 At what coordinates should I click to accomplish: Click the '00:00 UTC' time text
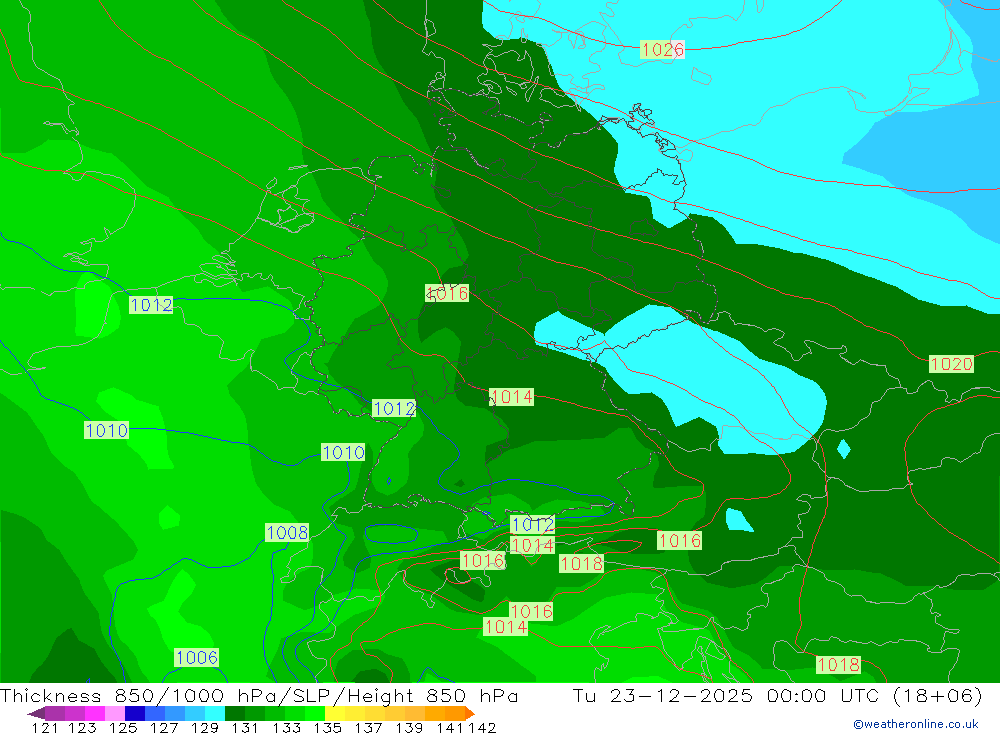(823, 695)
